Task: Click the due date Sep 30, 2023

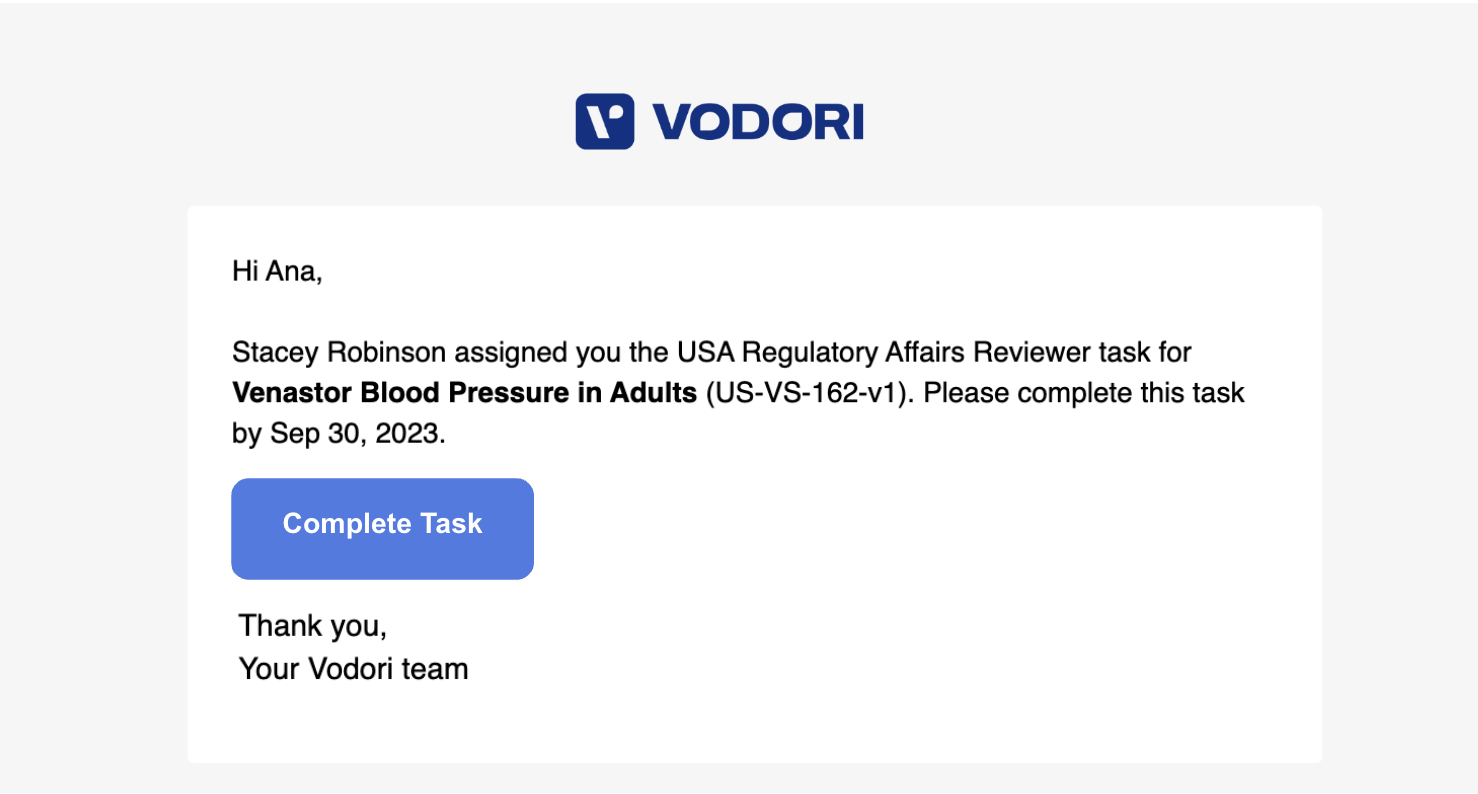Action: click(355, 434)
